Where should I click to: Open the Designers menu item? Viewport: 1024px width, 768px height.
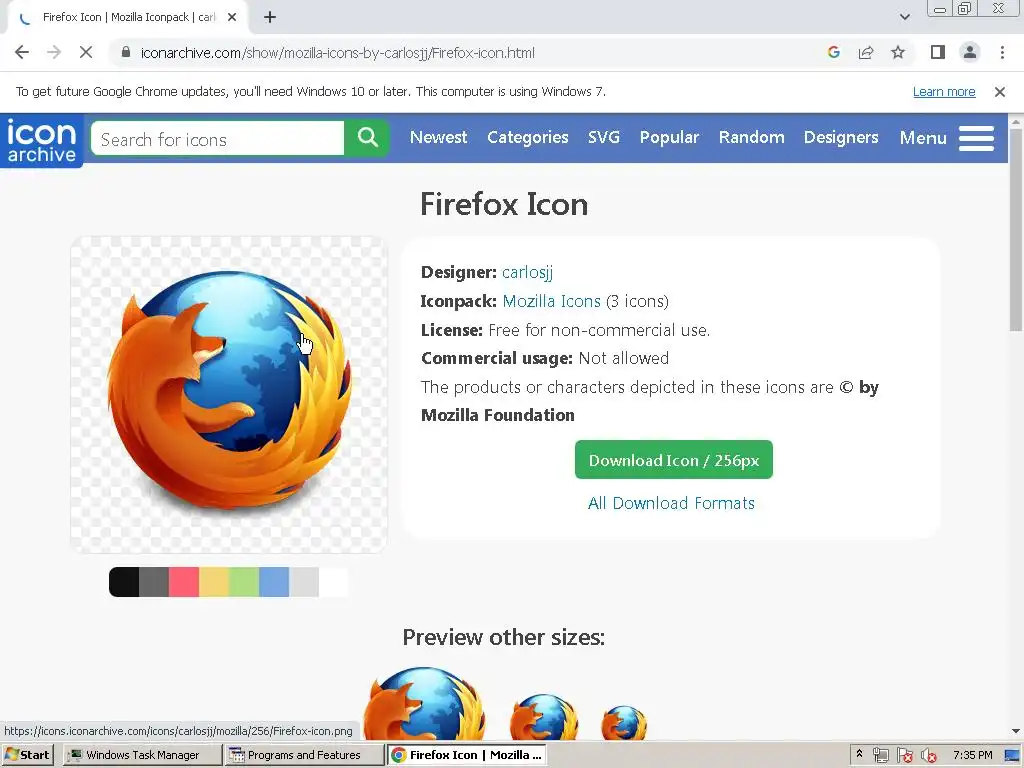[841, 137]
